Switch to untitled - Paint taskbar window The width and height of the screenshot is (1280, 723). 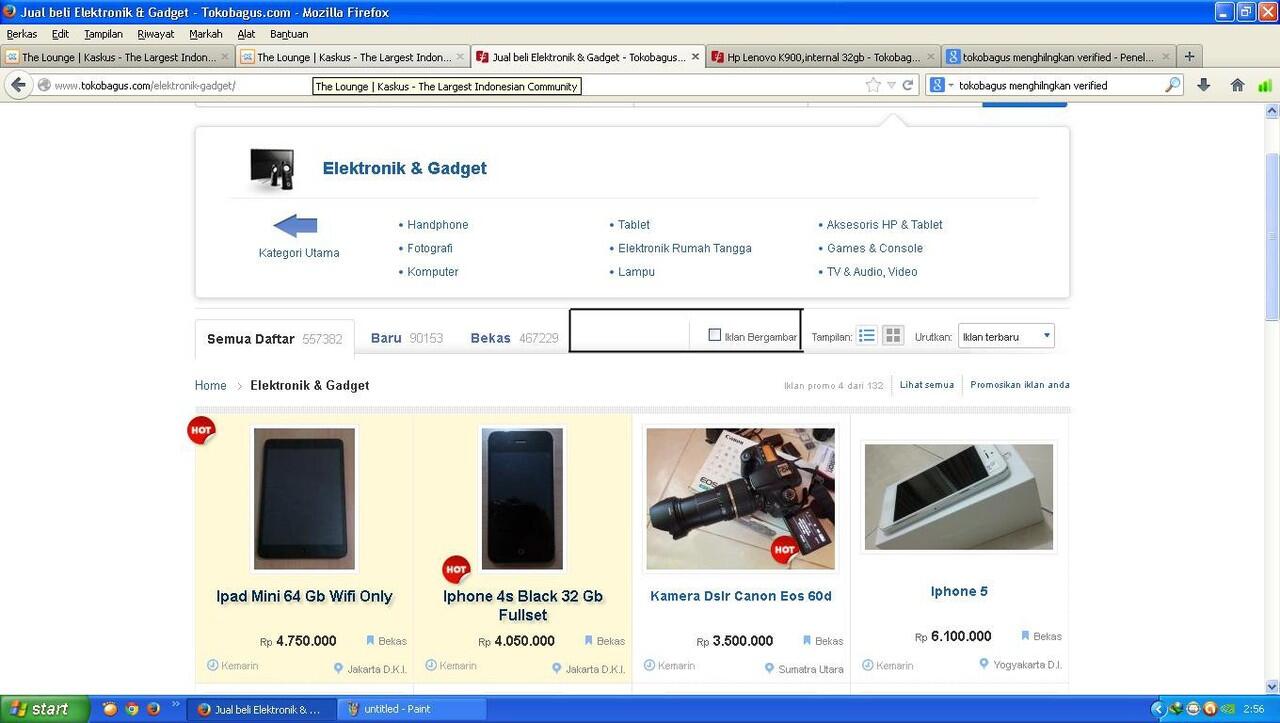412,709
